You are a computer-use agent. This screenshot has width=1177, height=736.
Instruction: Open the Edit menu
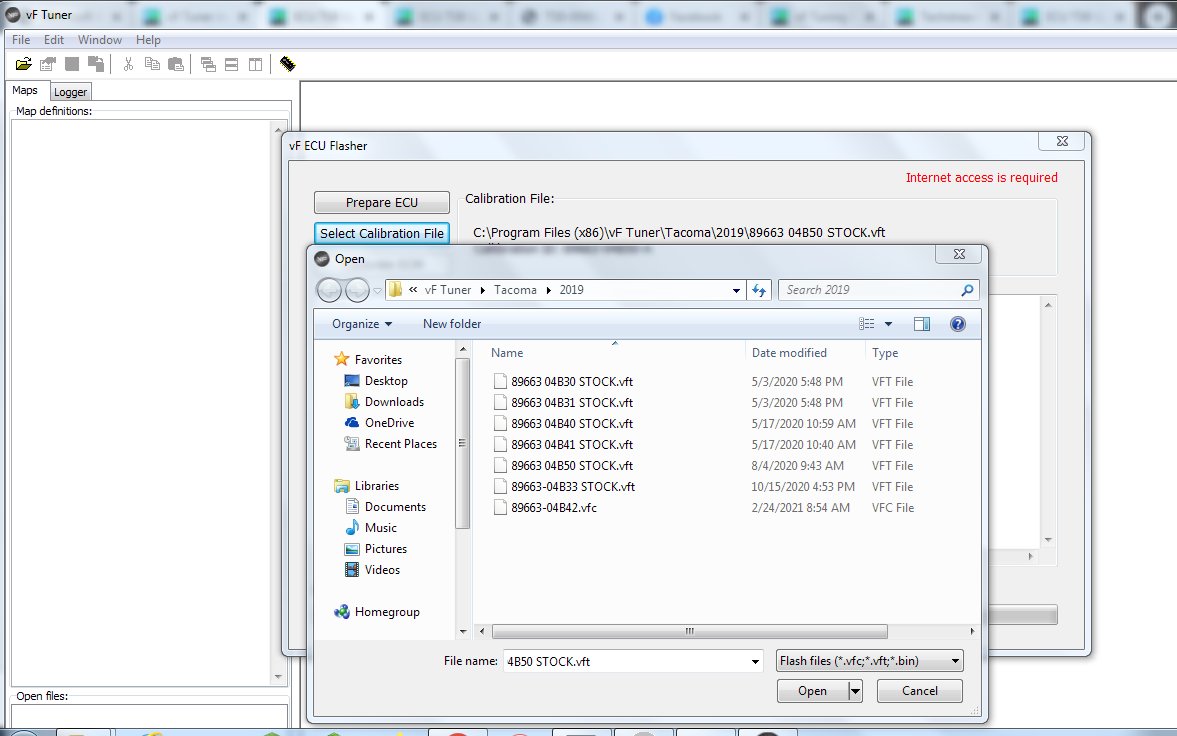point(53,40)
